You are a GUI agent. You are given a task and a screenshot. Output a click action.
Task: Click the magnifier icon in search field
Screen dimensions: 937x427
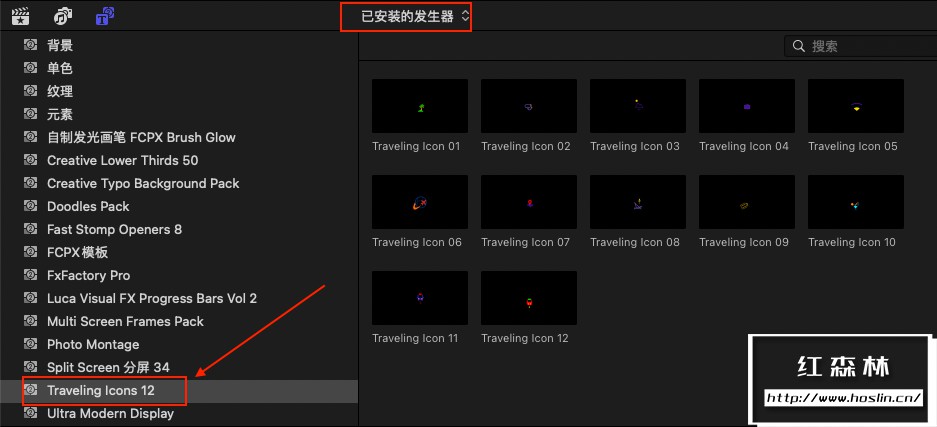pos(798,46)
